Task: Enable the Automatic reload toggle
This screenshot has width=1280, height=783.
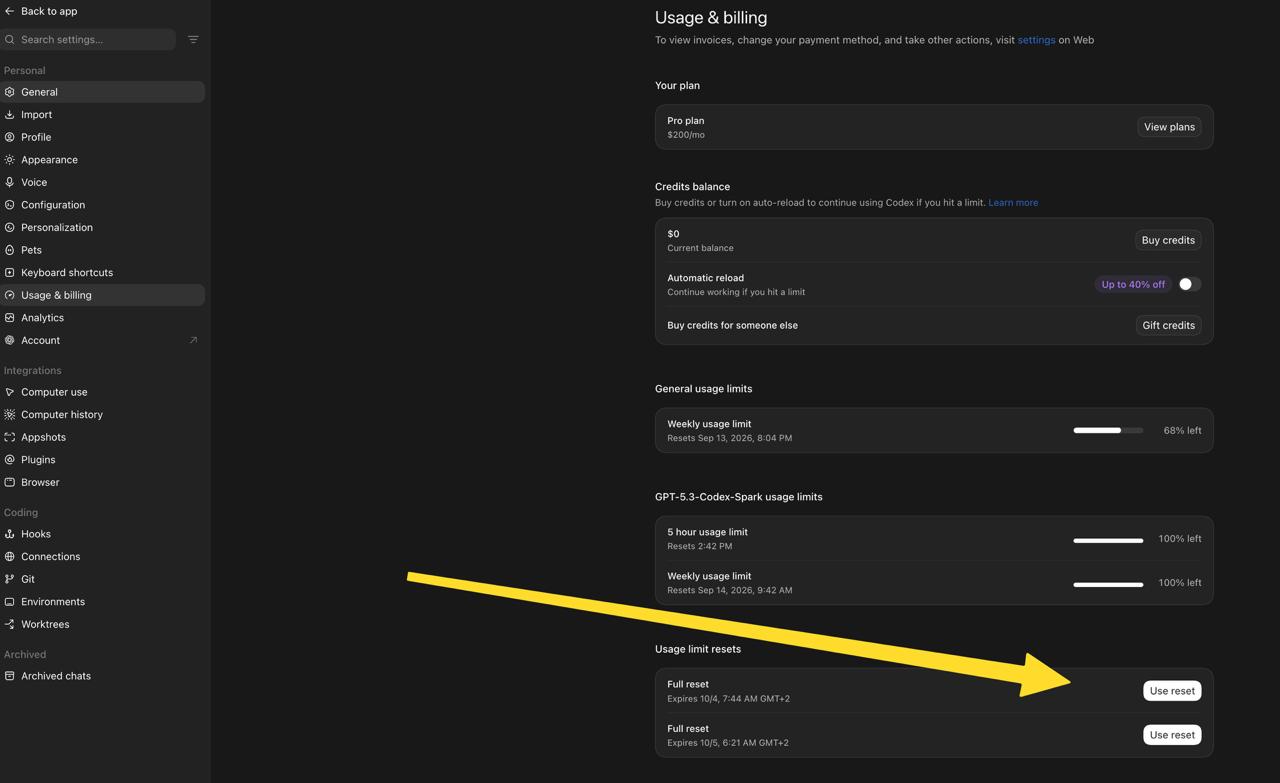Action: (x=1188, y=284)
